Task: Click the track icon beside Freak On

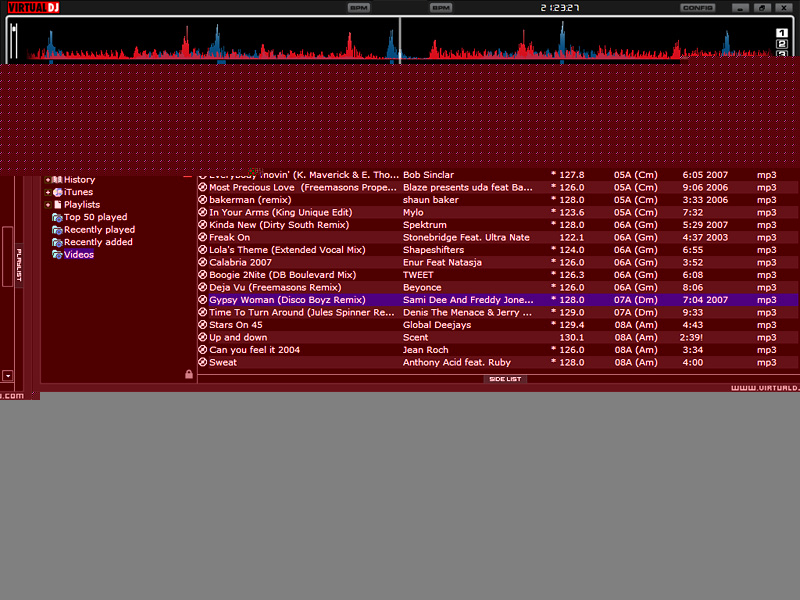Action: tap(203, 237)
